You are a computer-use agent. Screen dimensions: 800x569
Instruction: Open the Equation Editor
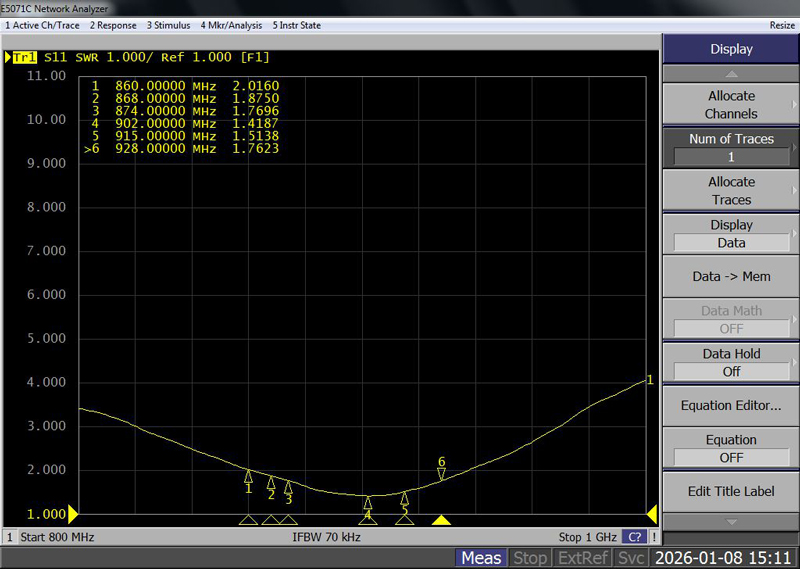pos(731,405)
